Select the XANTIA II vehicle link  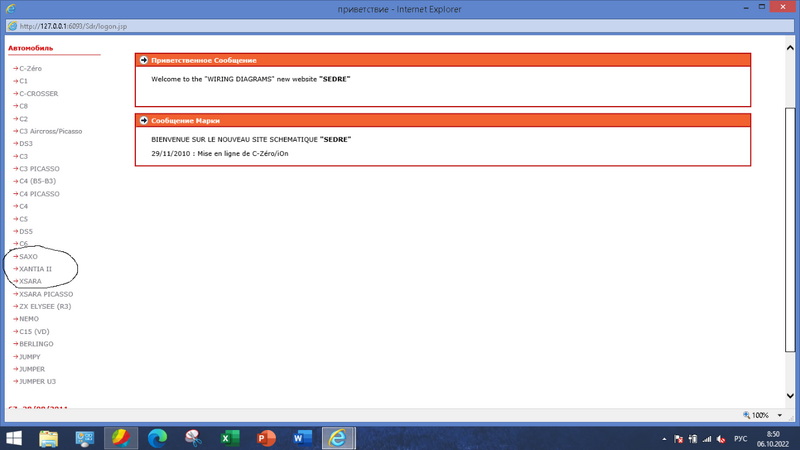click(x=35, y=269)
